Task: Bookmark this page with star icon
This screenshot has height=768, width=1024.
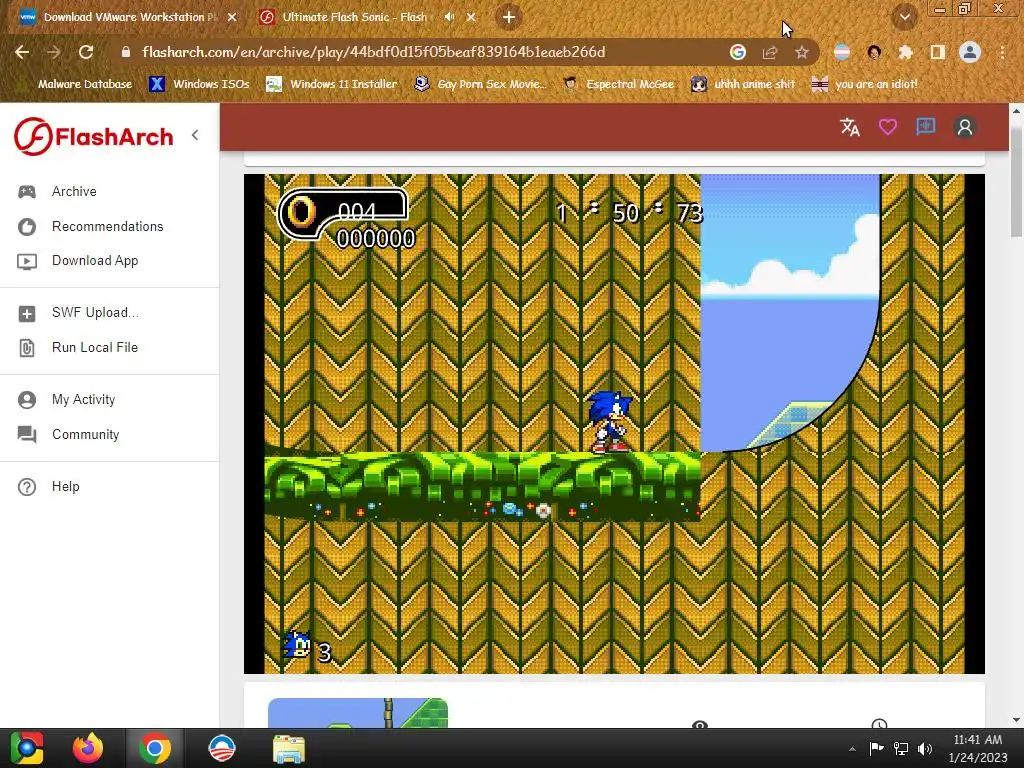Action: (x=801, y=52)
